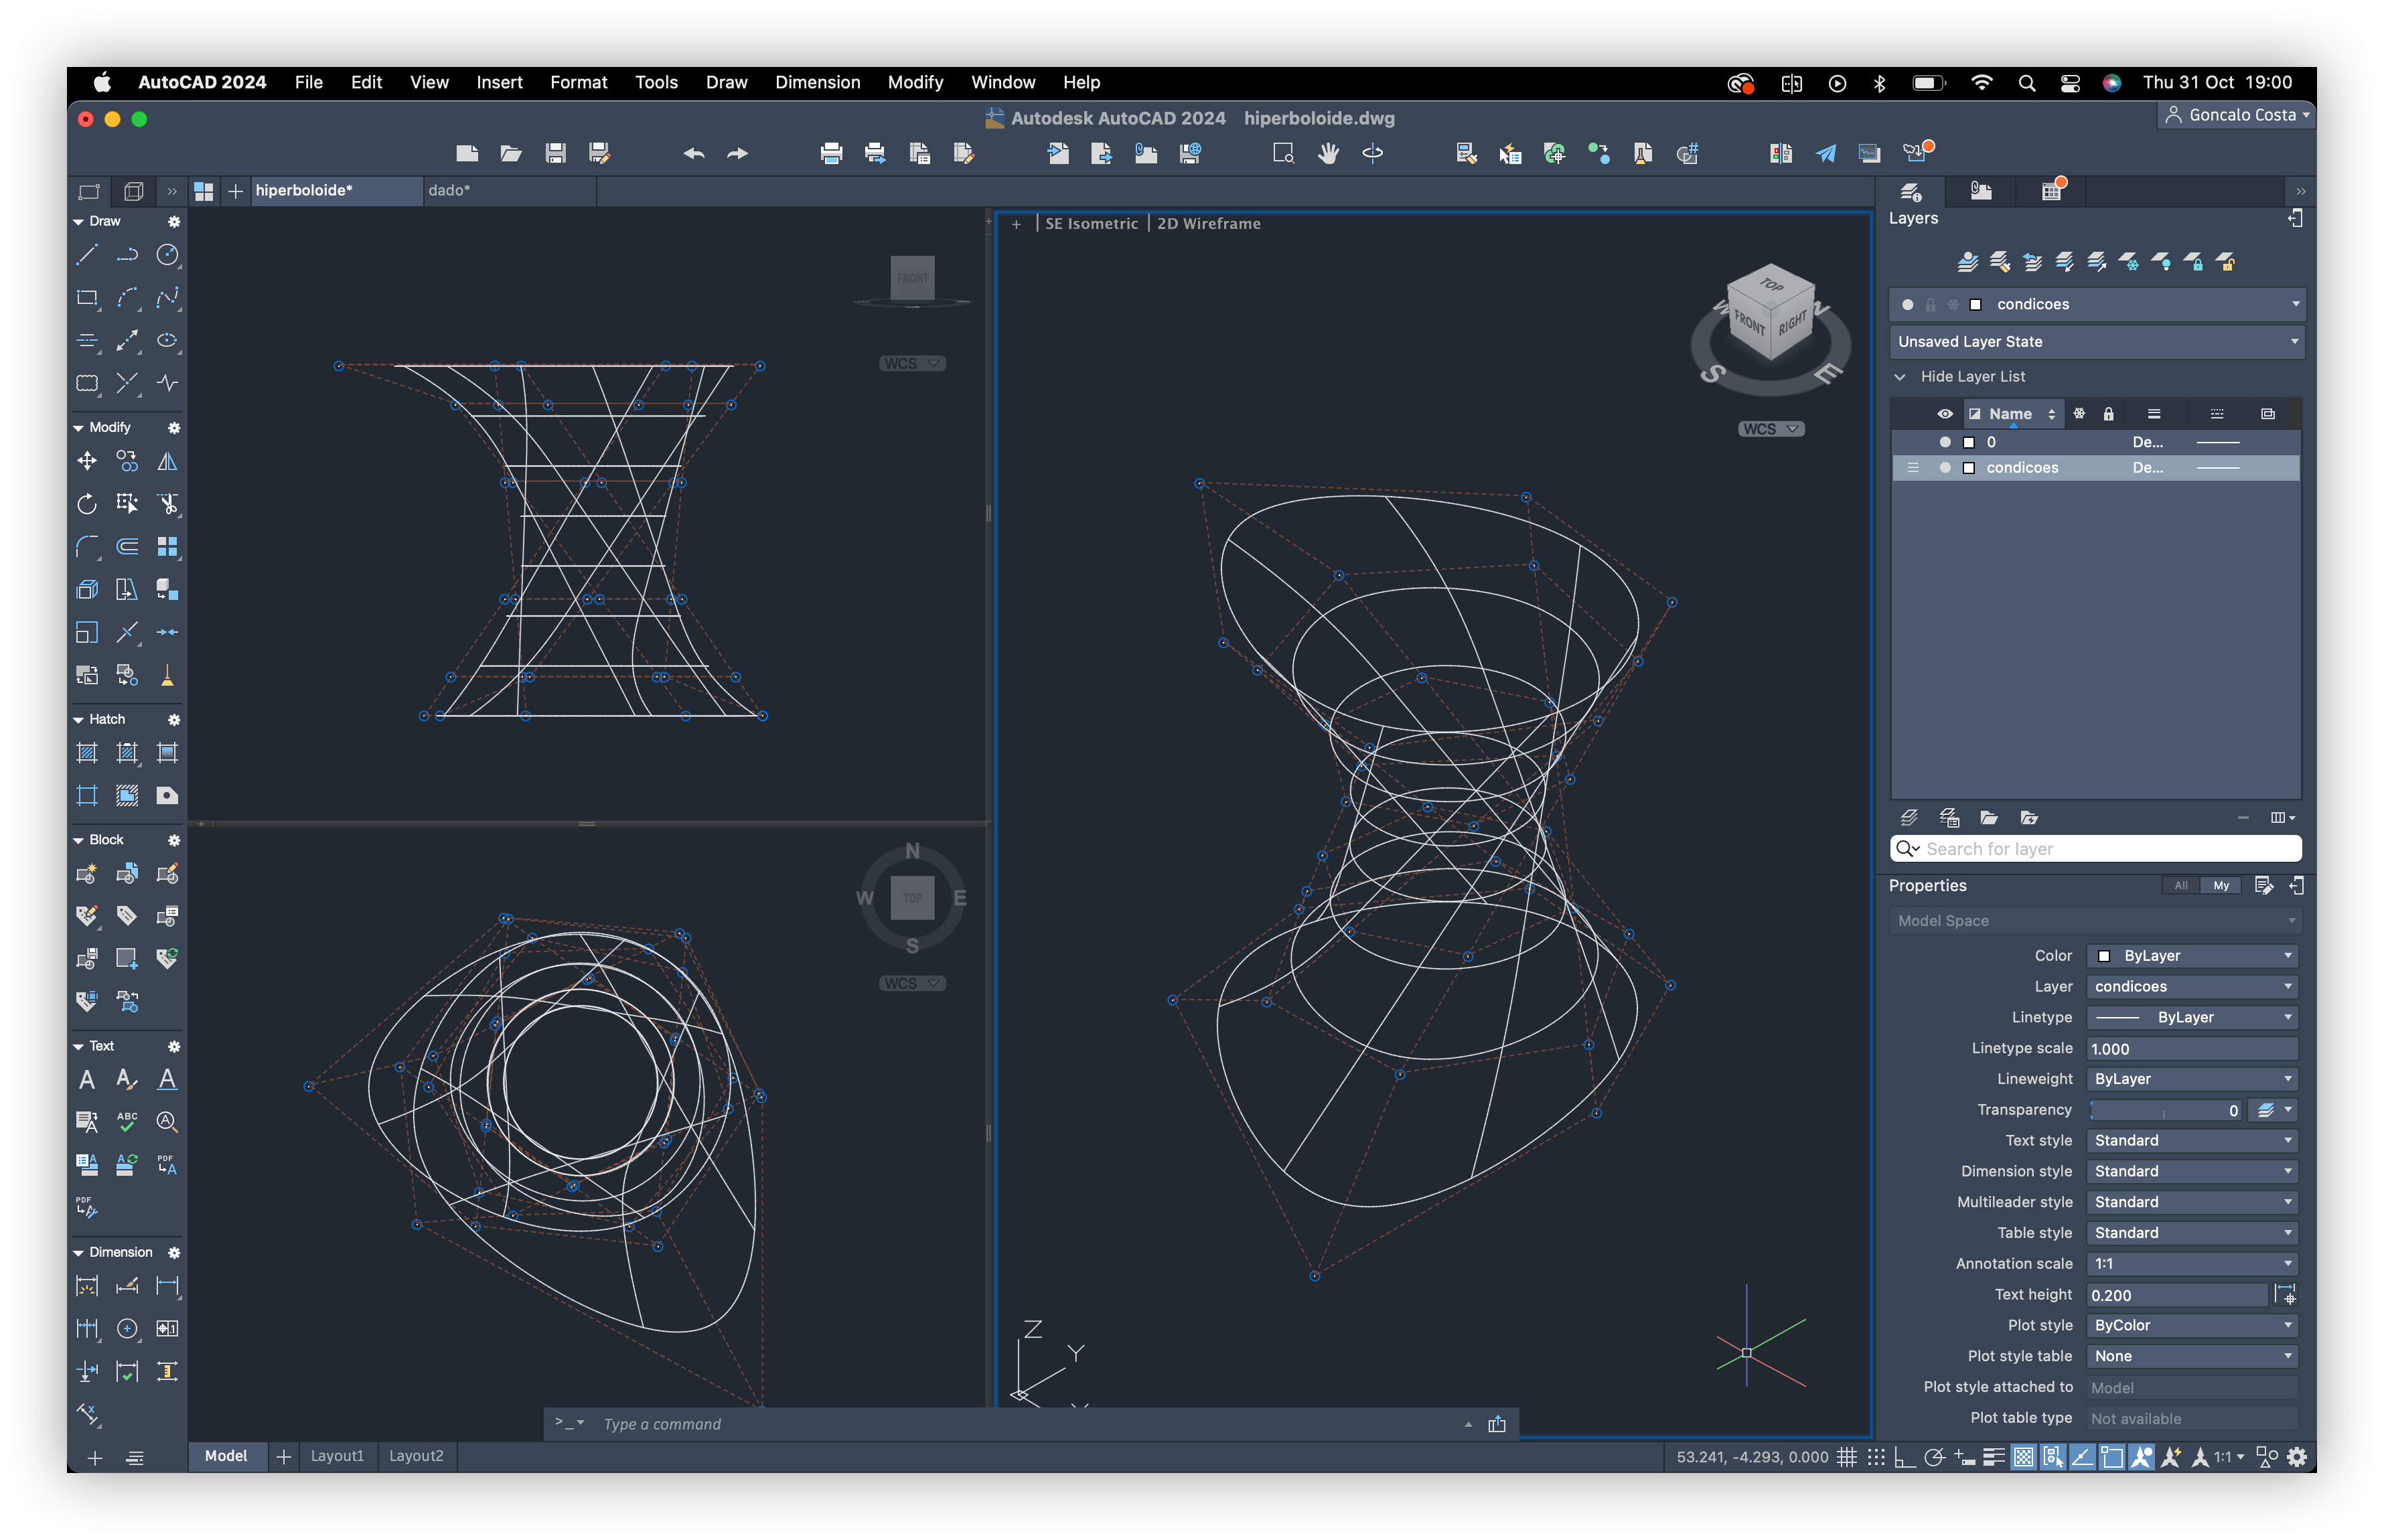Click the Undo arrow in toolbar

(x=694, y=153)
